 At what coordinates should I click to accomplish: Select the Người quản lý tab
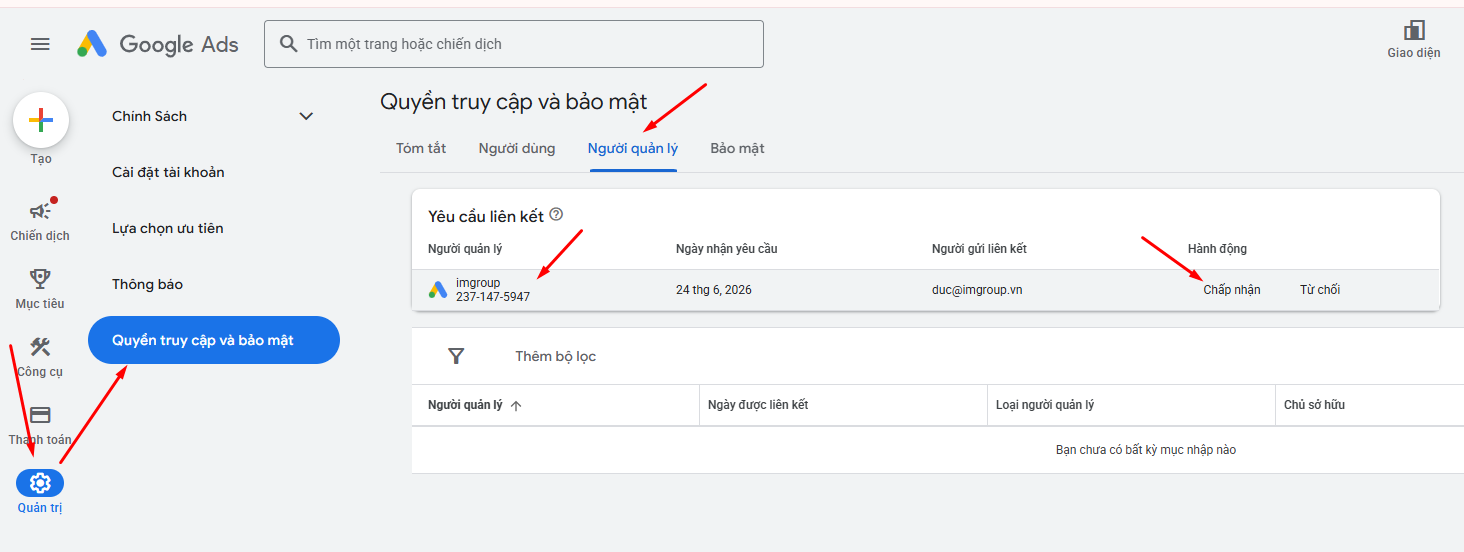pos(633,148)
